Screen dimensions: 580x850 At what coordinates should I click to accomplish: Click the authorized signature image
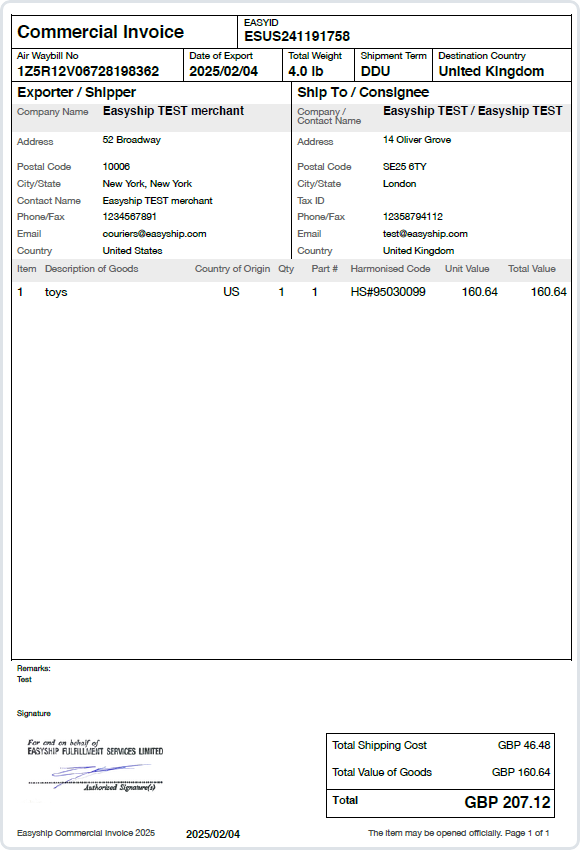pyautogui.click(x=95, y=765)
